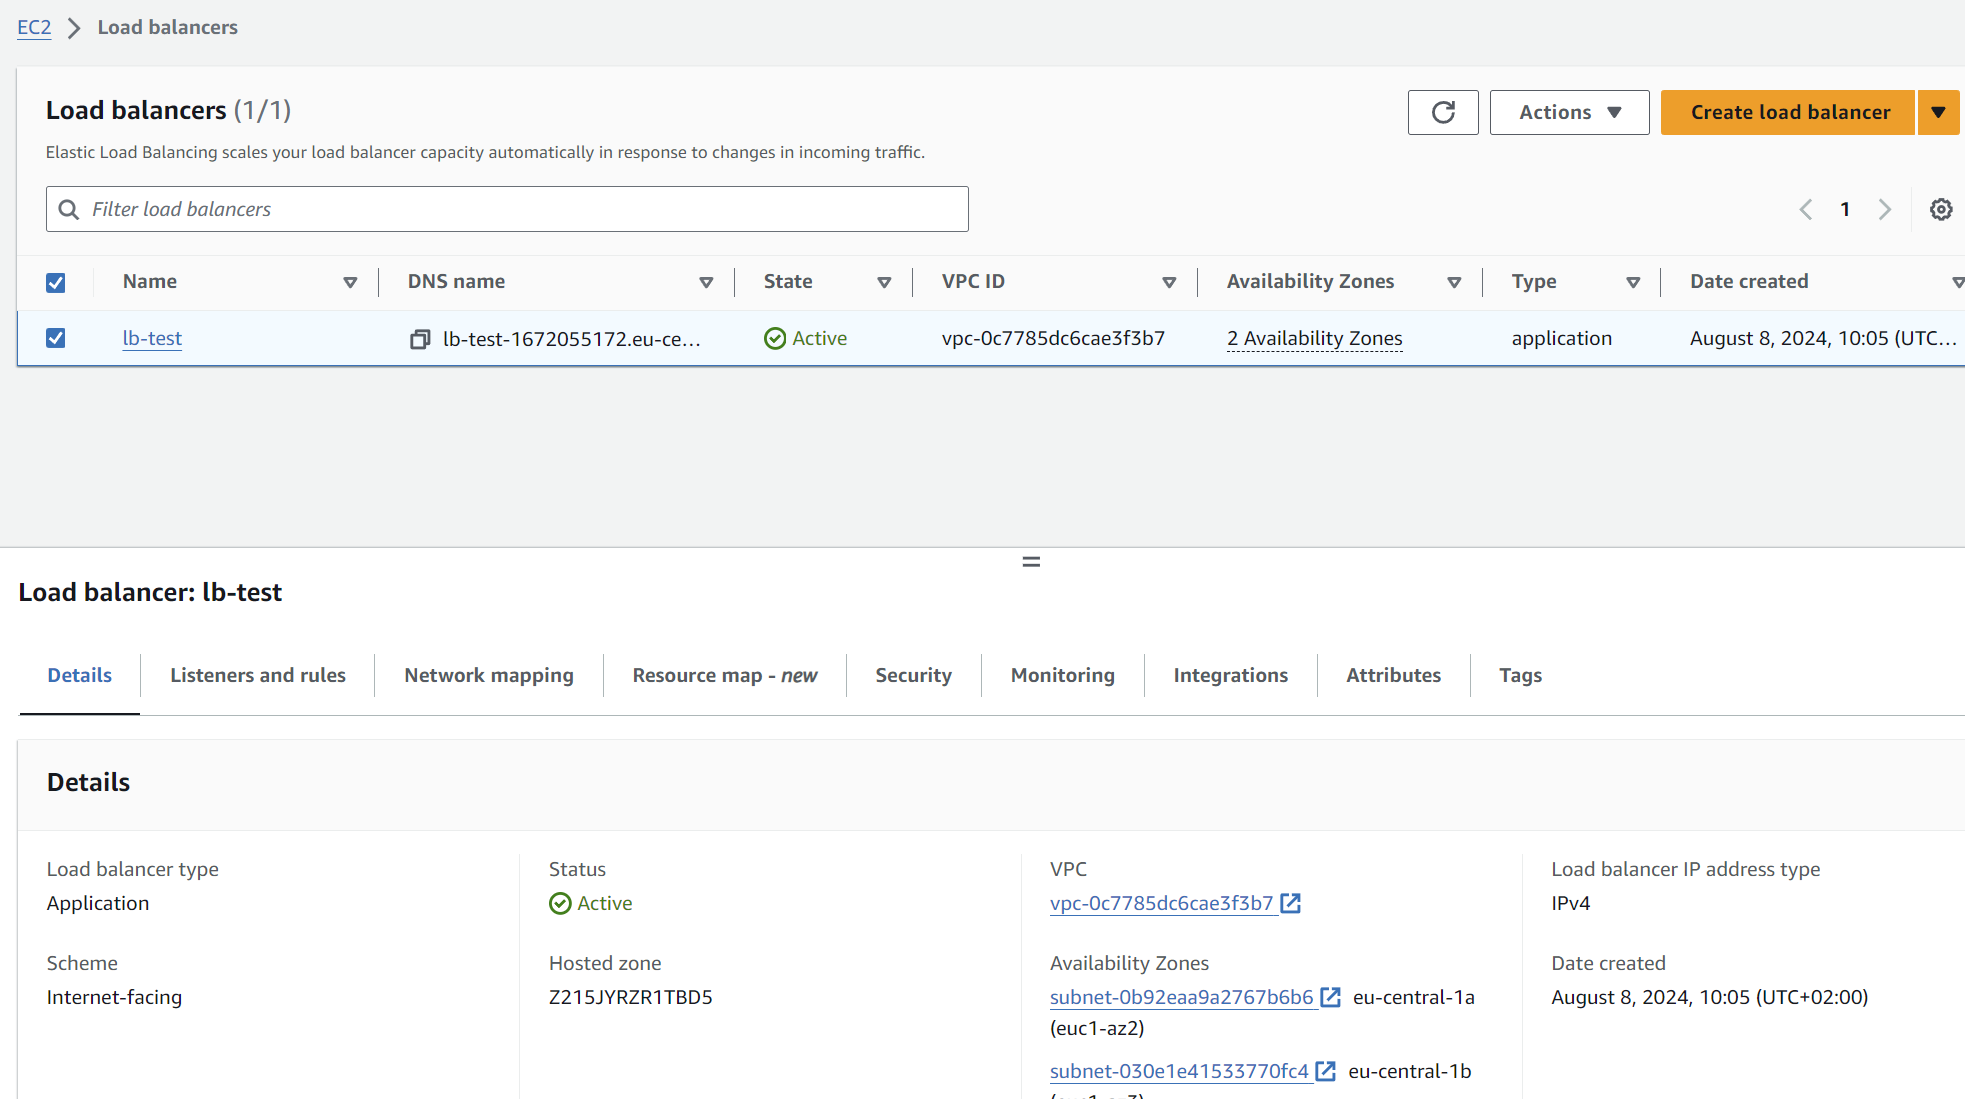Open VPC external link icon

tap(1291, 903)
